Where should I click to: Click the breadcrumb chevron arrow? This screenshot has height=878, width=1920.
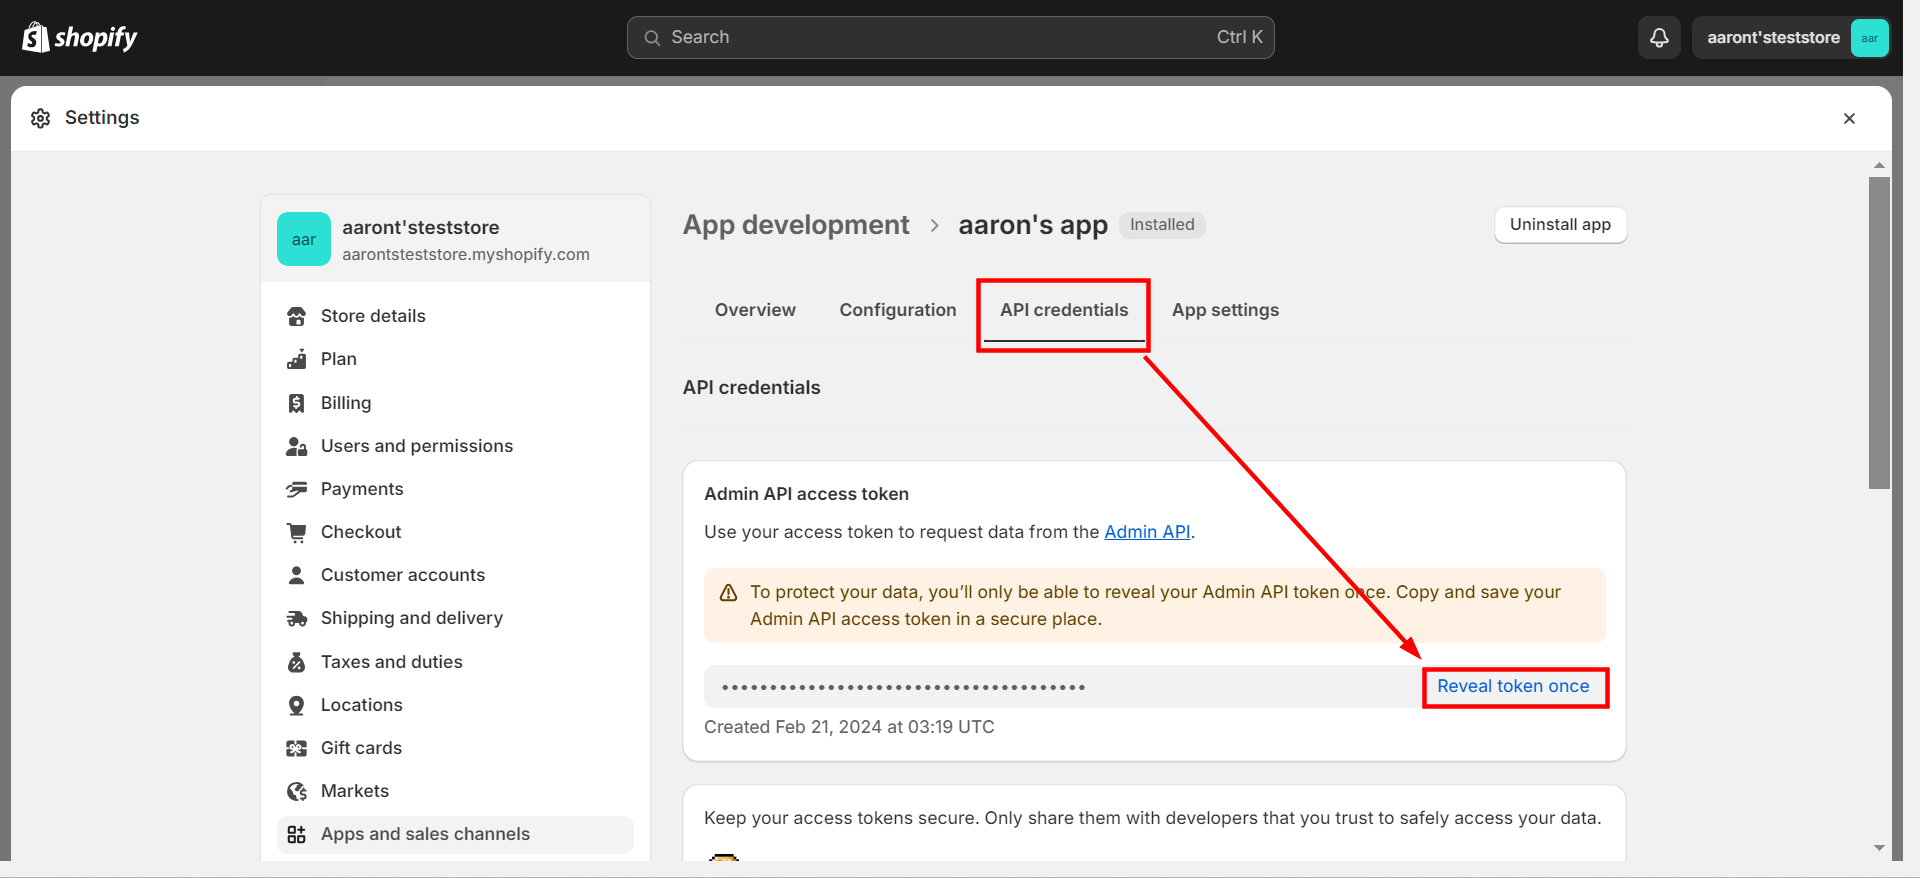click(934, 226)
